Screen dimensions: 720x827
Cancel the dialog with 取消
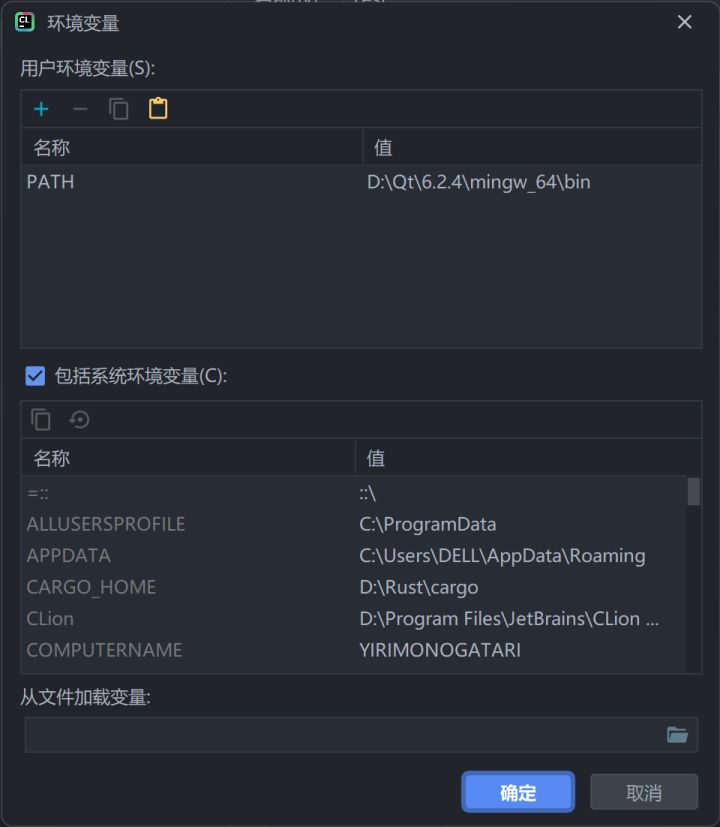pos(643,791)
